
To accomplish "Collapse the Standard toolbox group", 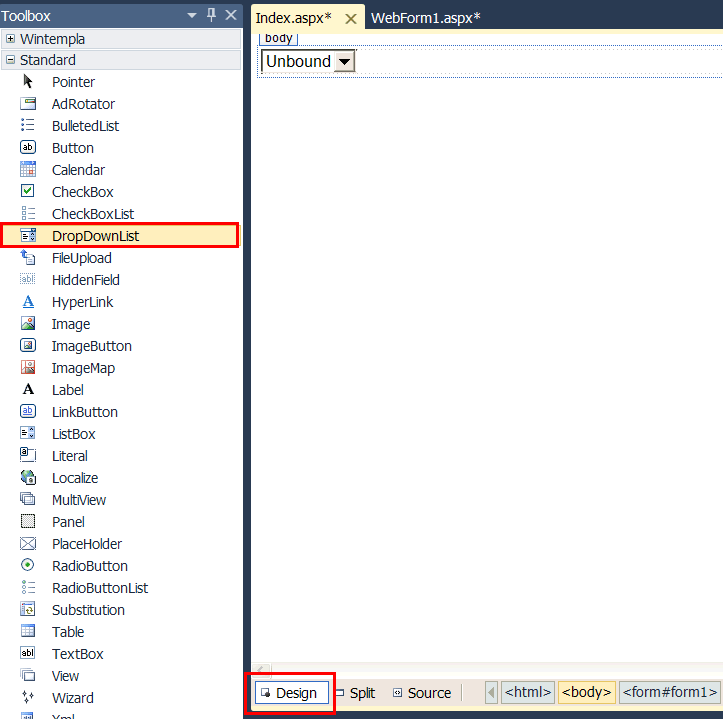I will pyautogui.click(x=11, y=60).
